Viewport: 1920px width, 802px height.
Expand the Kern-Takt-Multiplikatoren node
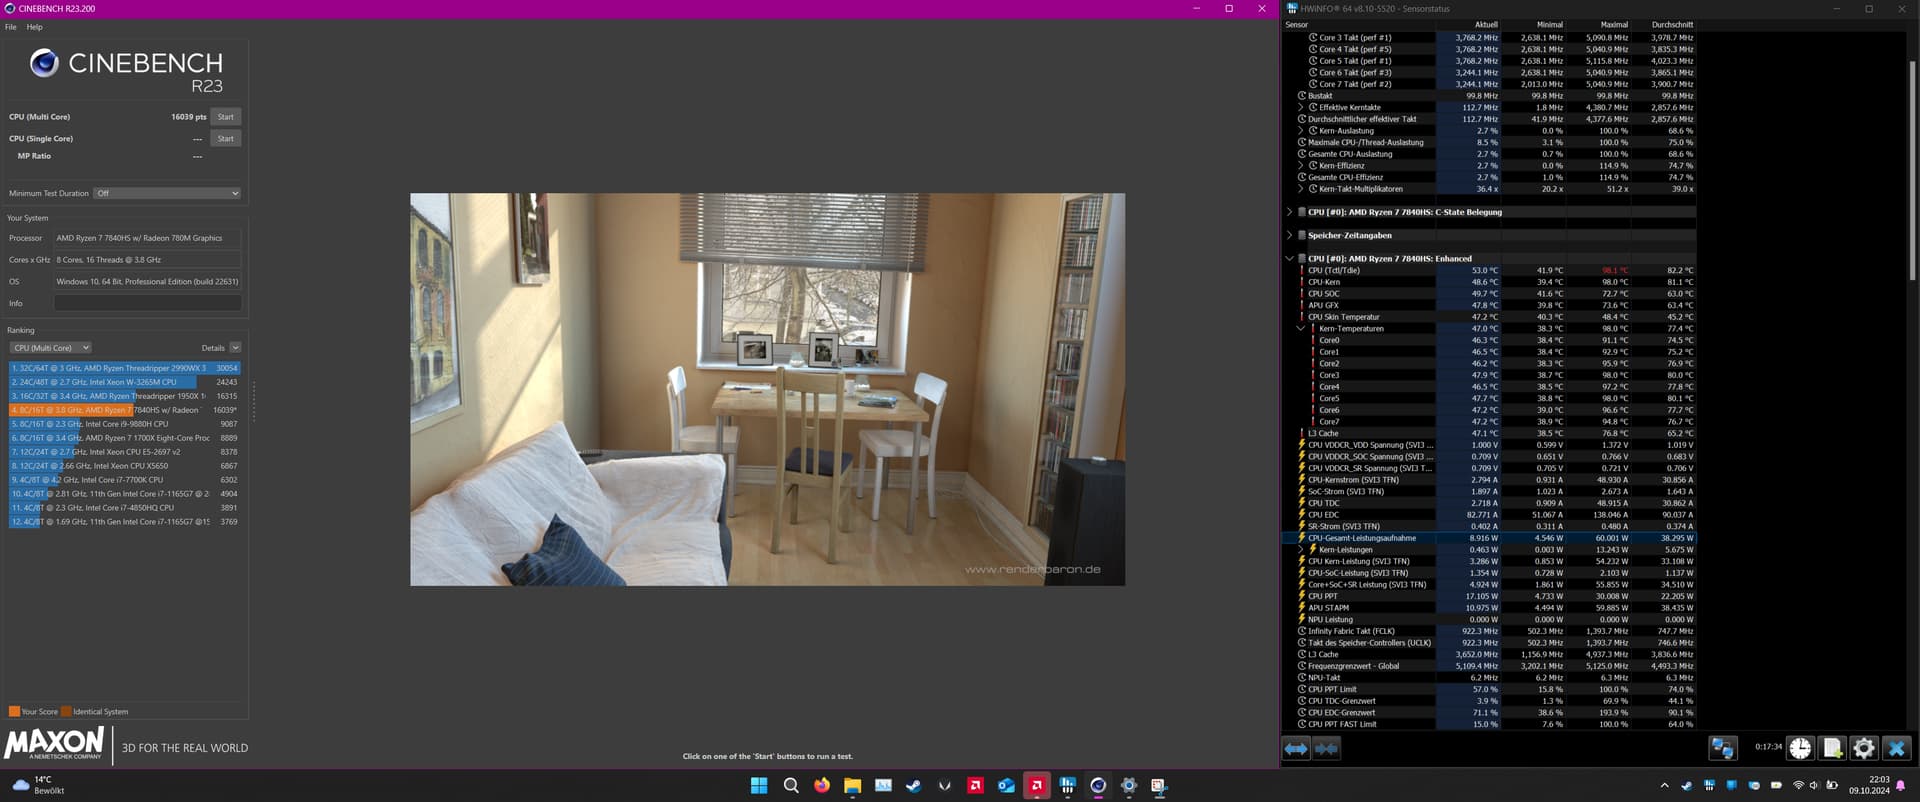pos(1300,188)
